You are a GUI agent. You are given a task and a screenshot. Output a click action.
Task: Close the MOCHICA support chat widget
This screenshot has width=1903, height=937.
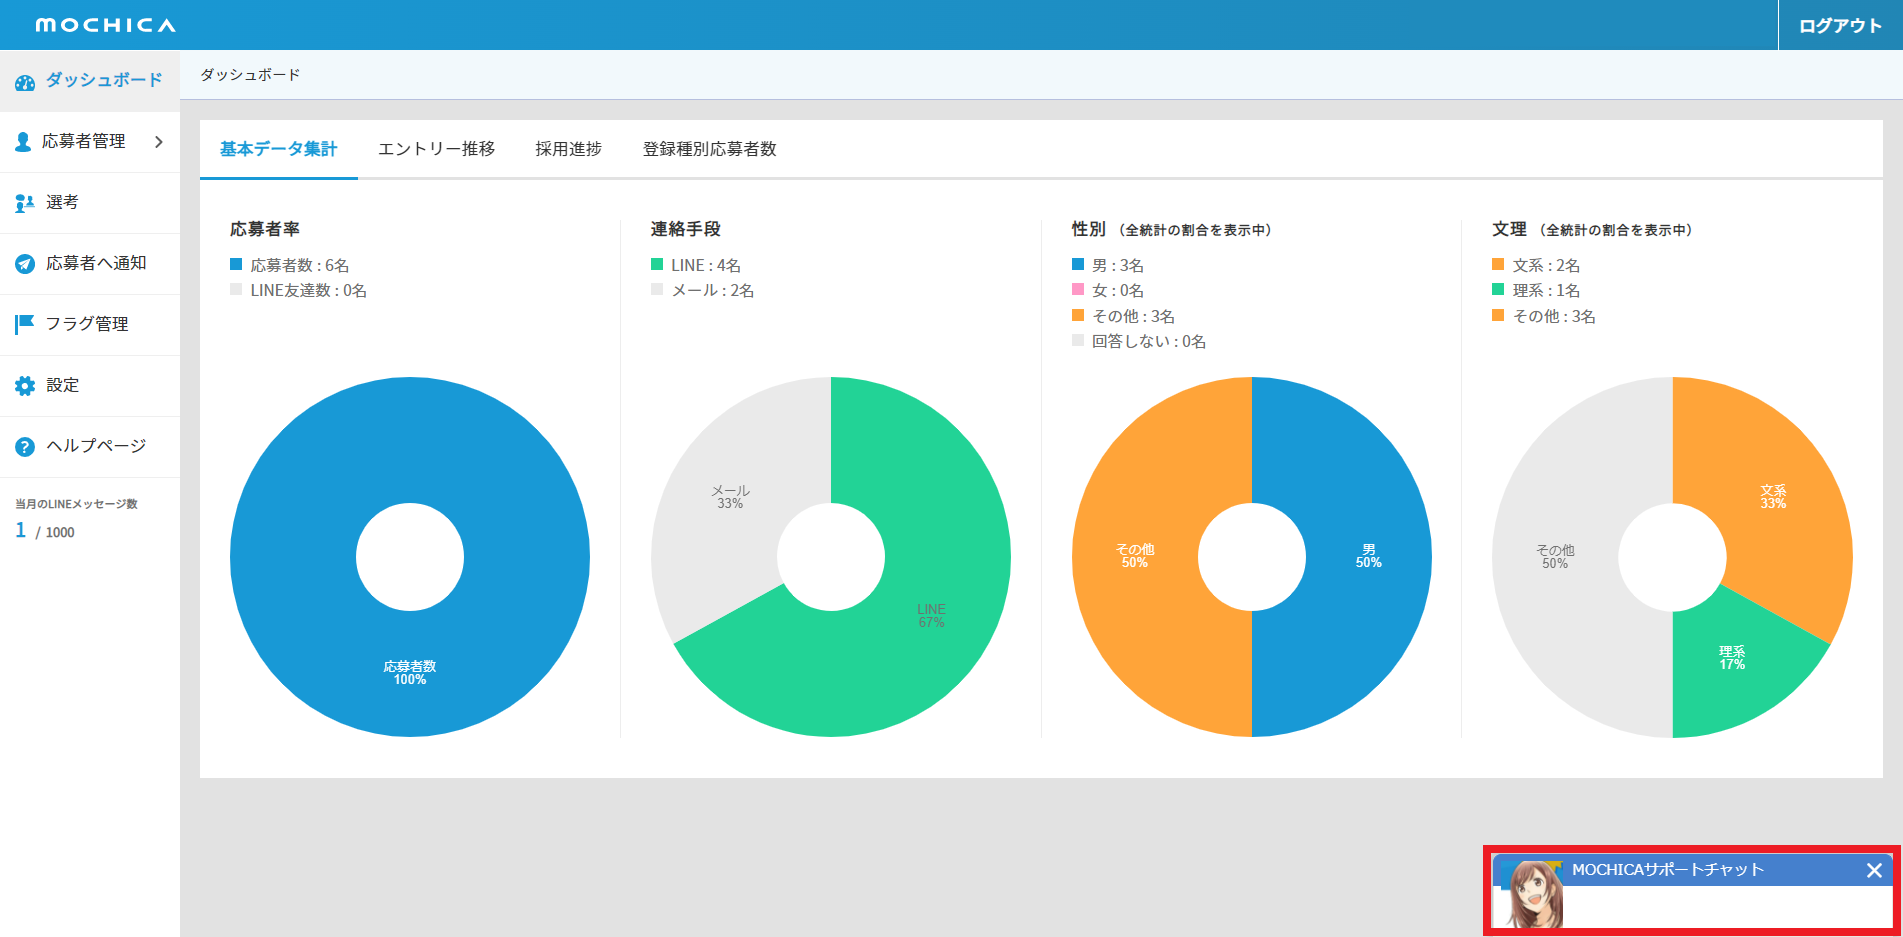click(x=1874, y=871)
